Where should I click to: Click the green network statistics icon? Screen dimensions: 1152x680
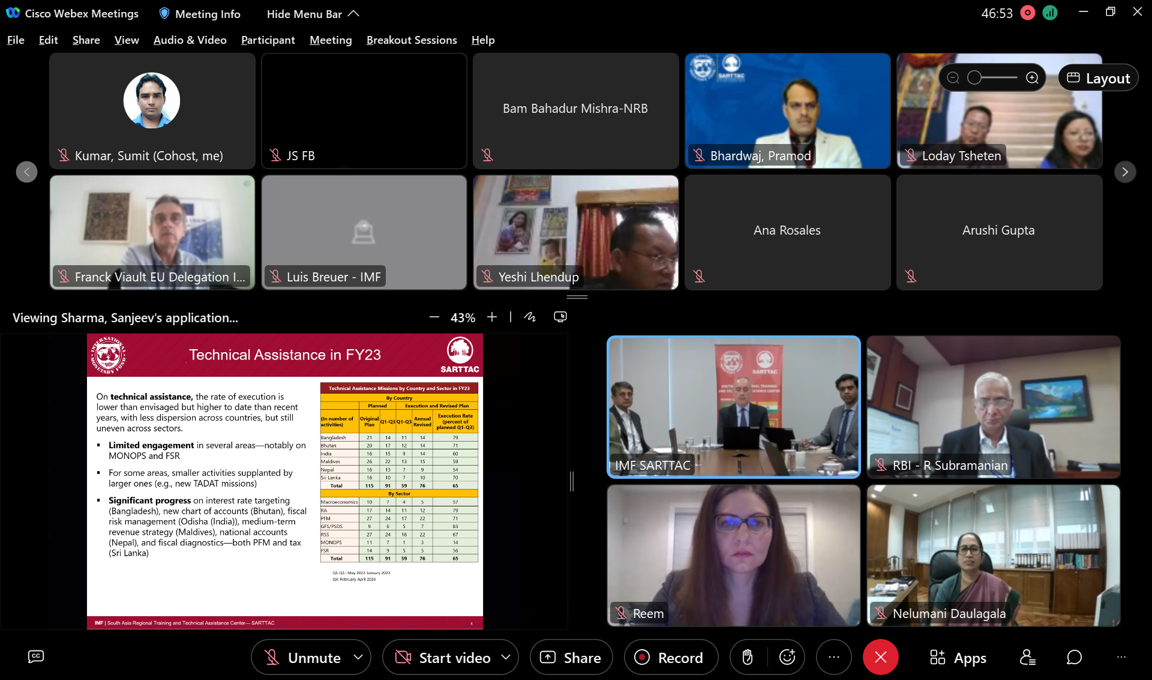pyautogui.click(x=1050, y=13)
